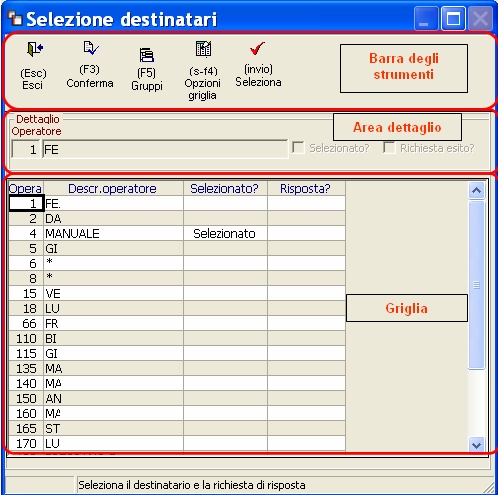Click grid scrollbar down arrow

click(x=476, y=445)
